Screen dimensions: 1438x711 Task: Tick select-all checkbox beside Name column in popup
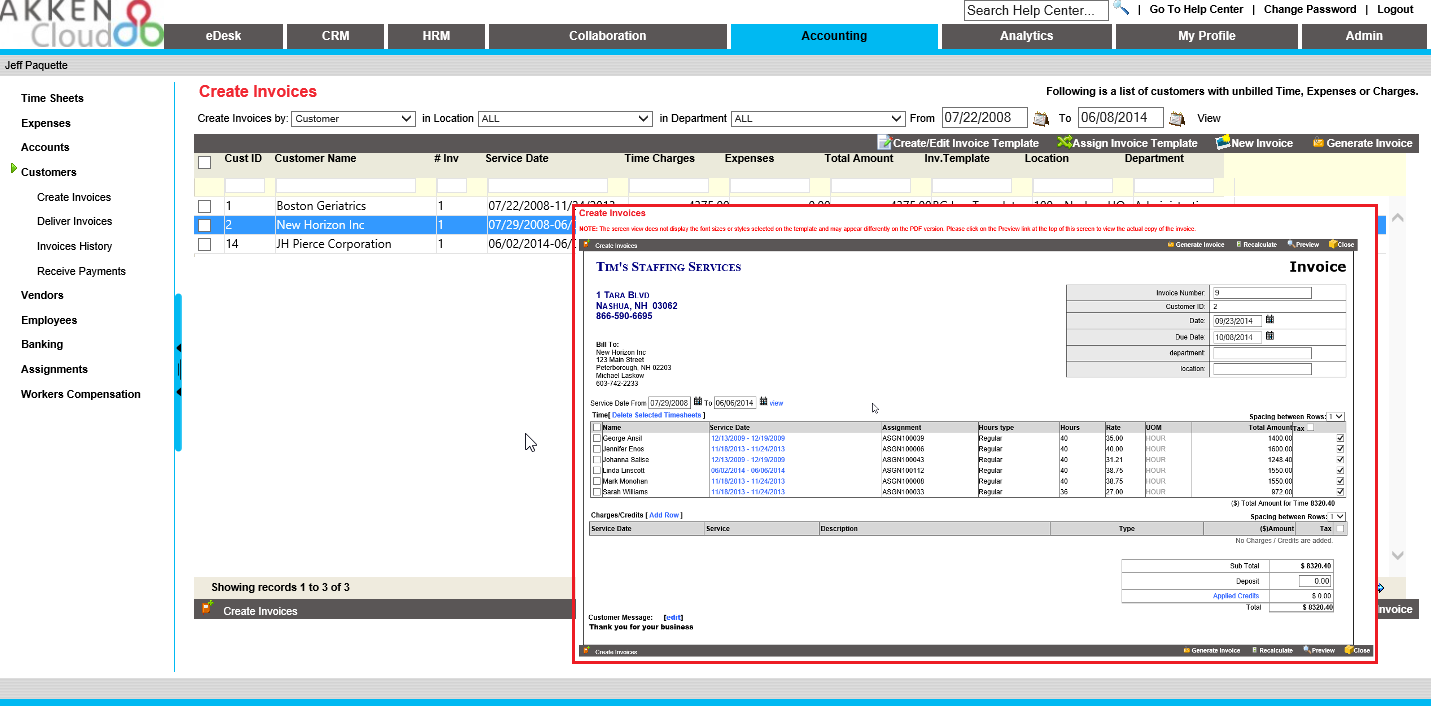pos(597,427)
